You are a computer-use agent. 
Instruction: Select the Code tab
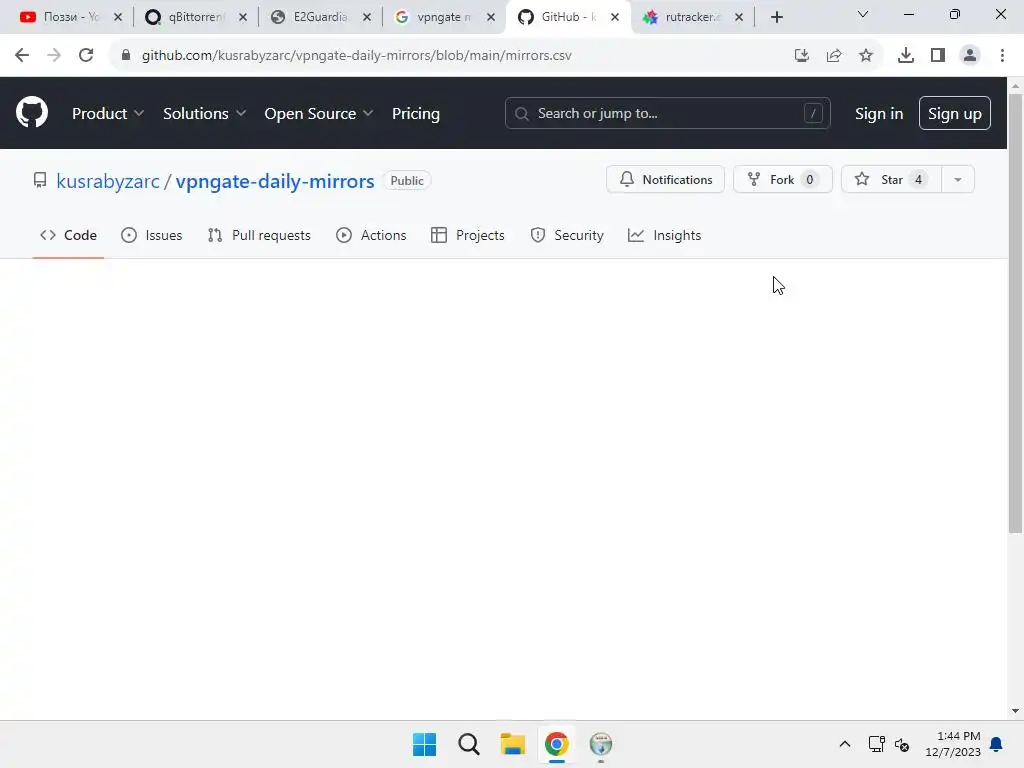[68, 235]
